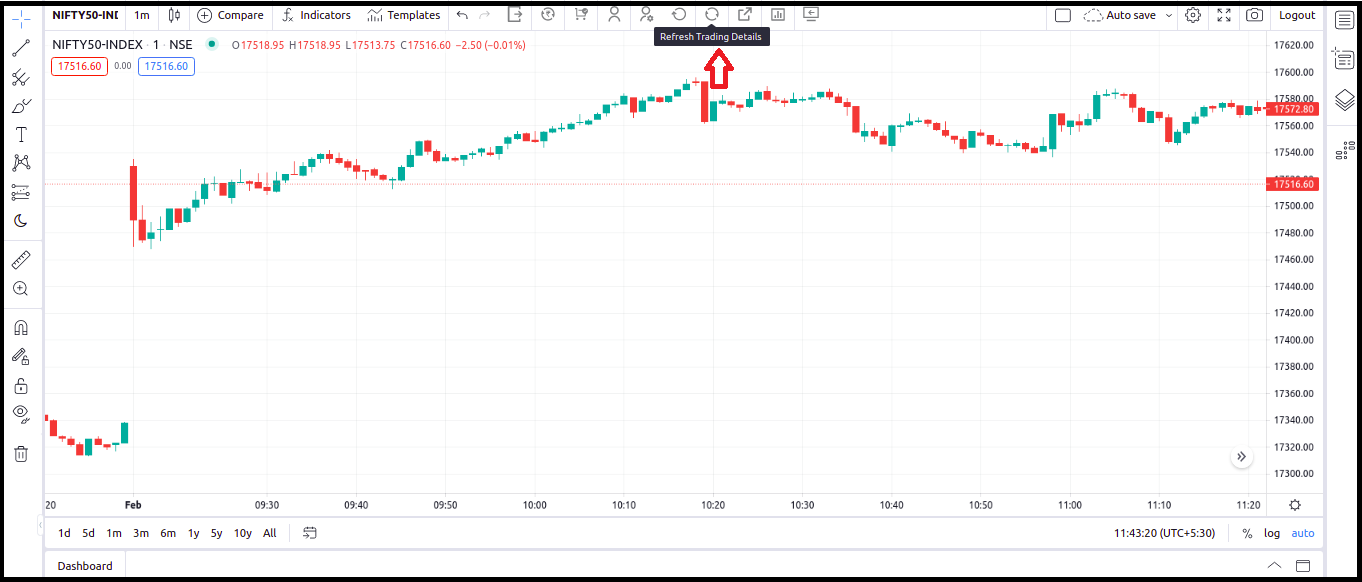
Task: Open the 1m interval dropdown
Action: 142,15
